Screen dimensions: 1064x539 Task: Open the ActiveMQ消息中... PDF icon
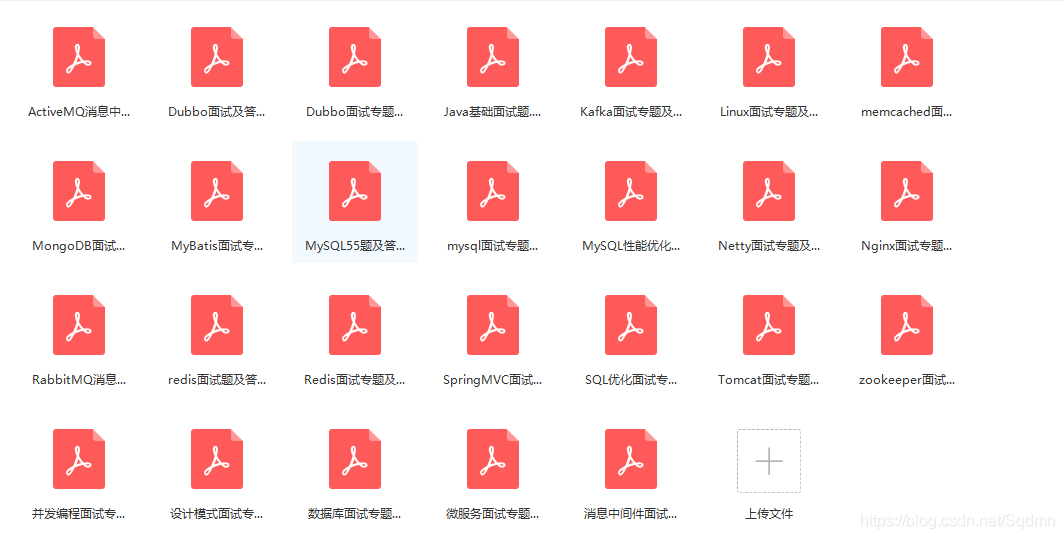pyautogui.click(x=79, y=57)
